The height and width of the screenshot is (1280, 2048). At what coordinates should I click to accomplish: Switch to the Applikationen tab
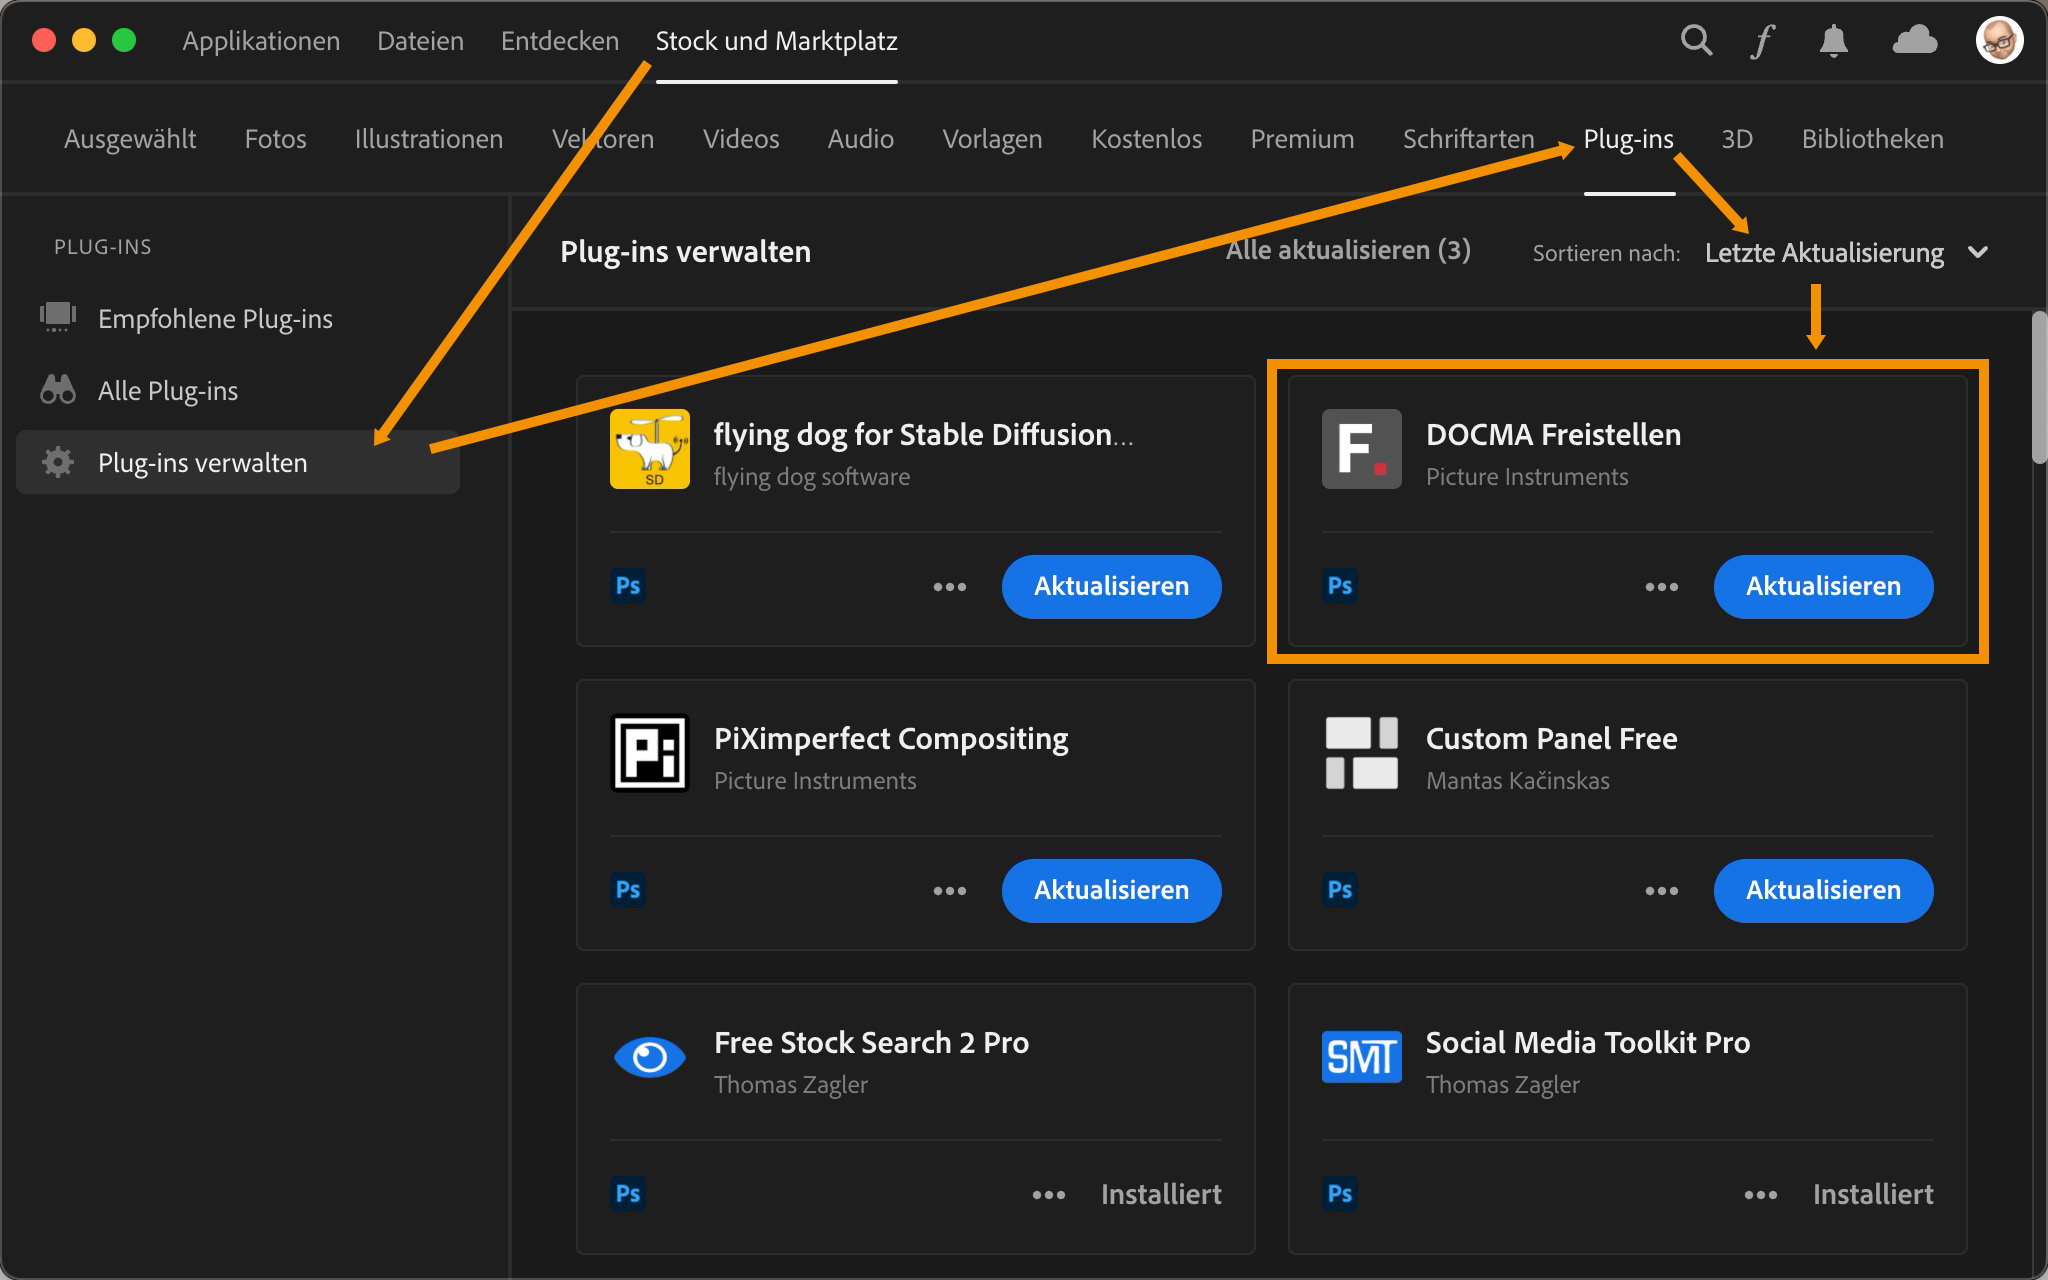[261, 41]
